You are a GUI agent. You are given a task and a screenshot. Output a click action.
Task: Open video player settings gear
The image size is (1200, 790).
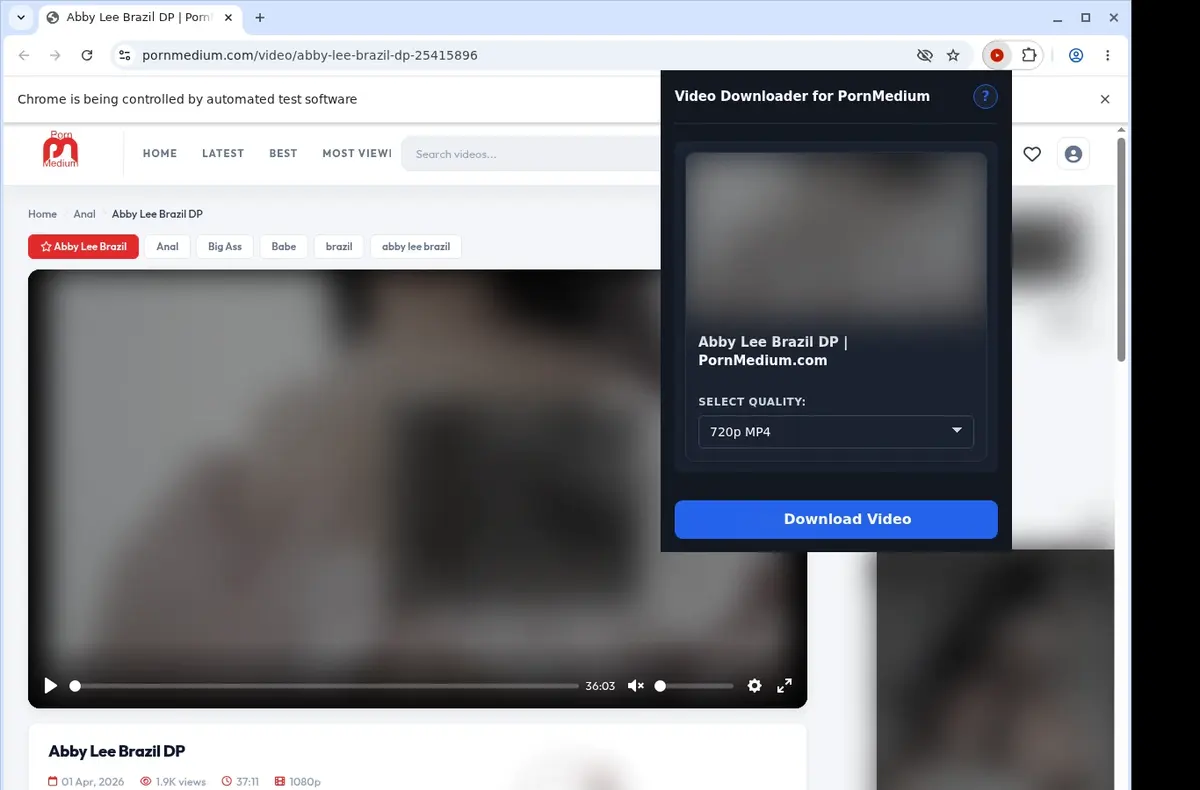tap(754, 686)
